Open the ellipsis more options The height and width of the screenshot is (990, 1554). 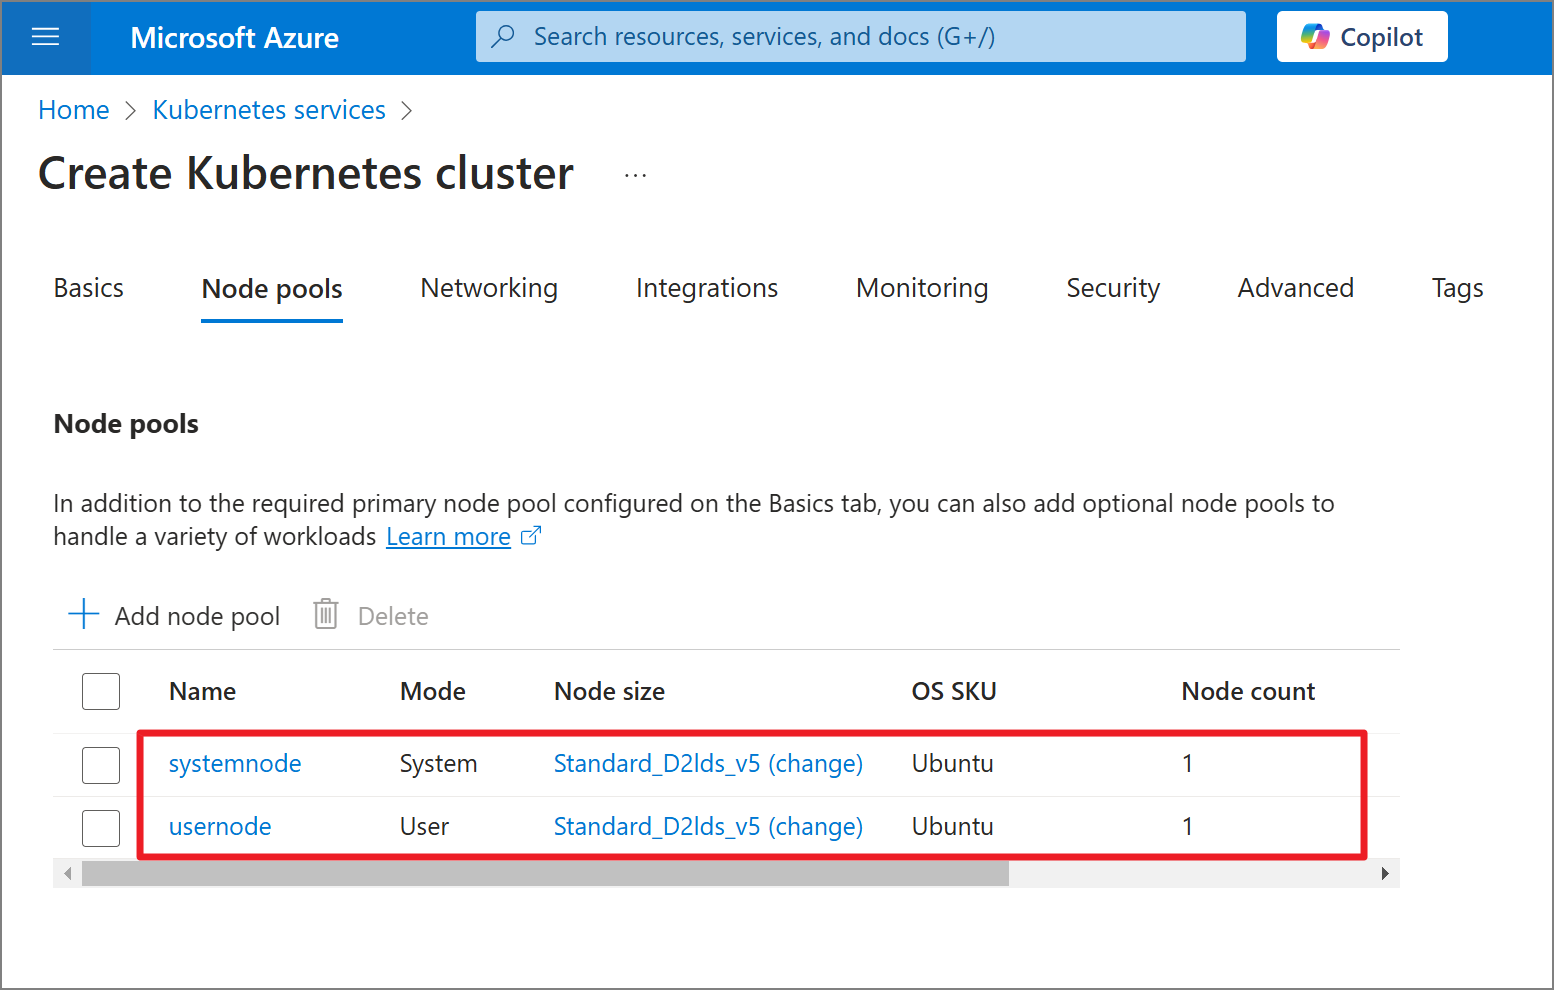636,175
